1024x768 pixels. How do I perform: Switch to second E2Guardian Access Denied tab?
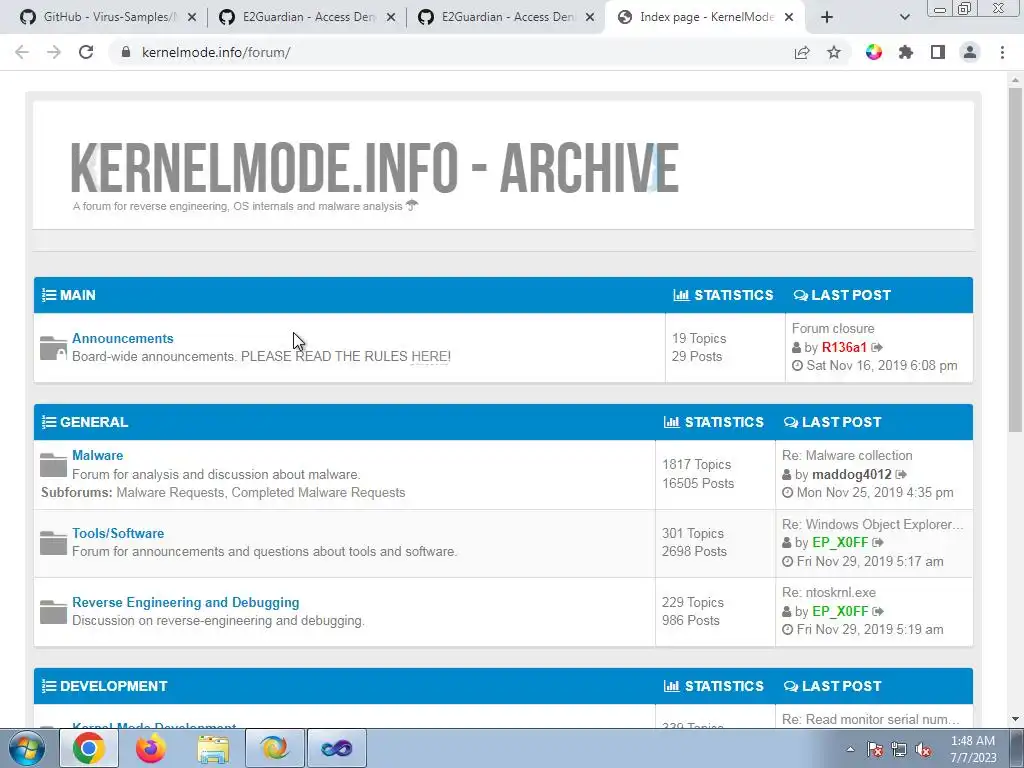click(x=506, y=17)
